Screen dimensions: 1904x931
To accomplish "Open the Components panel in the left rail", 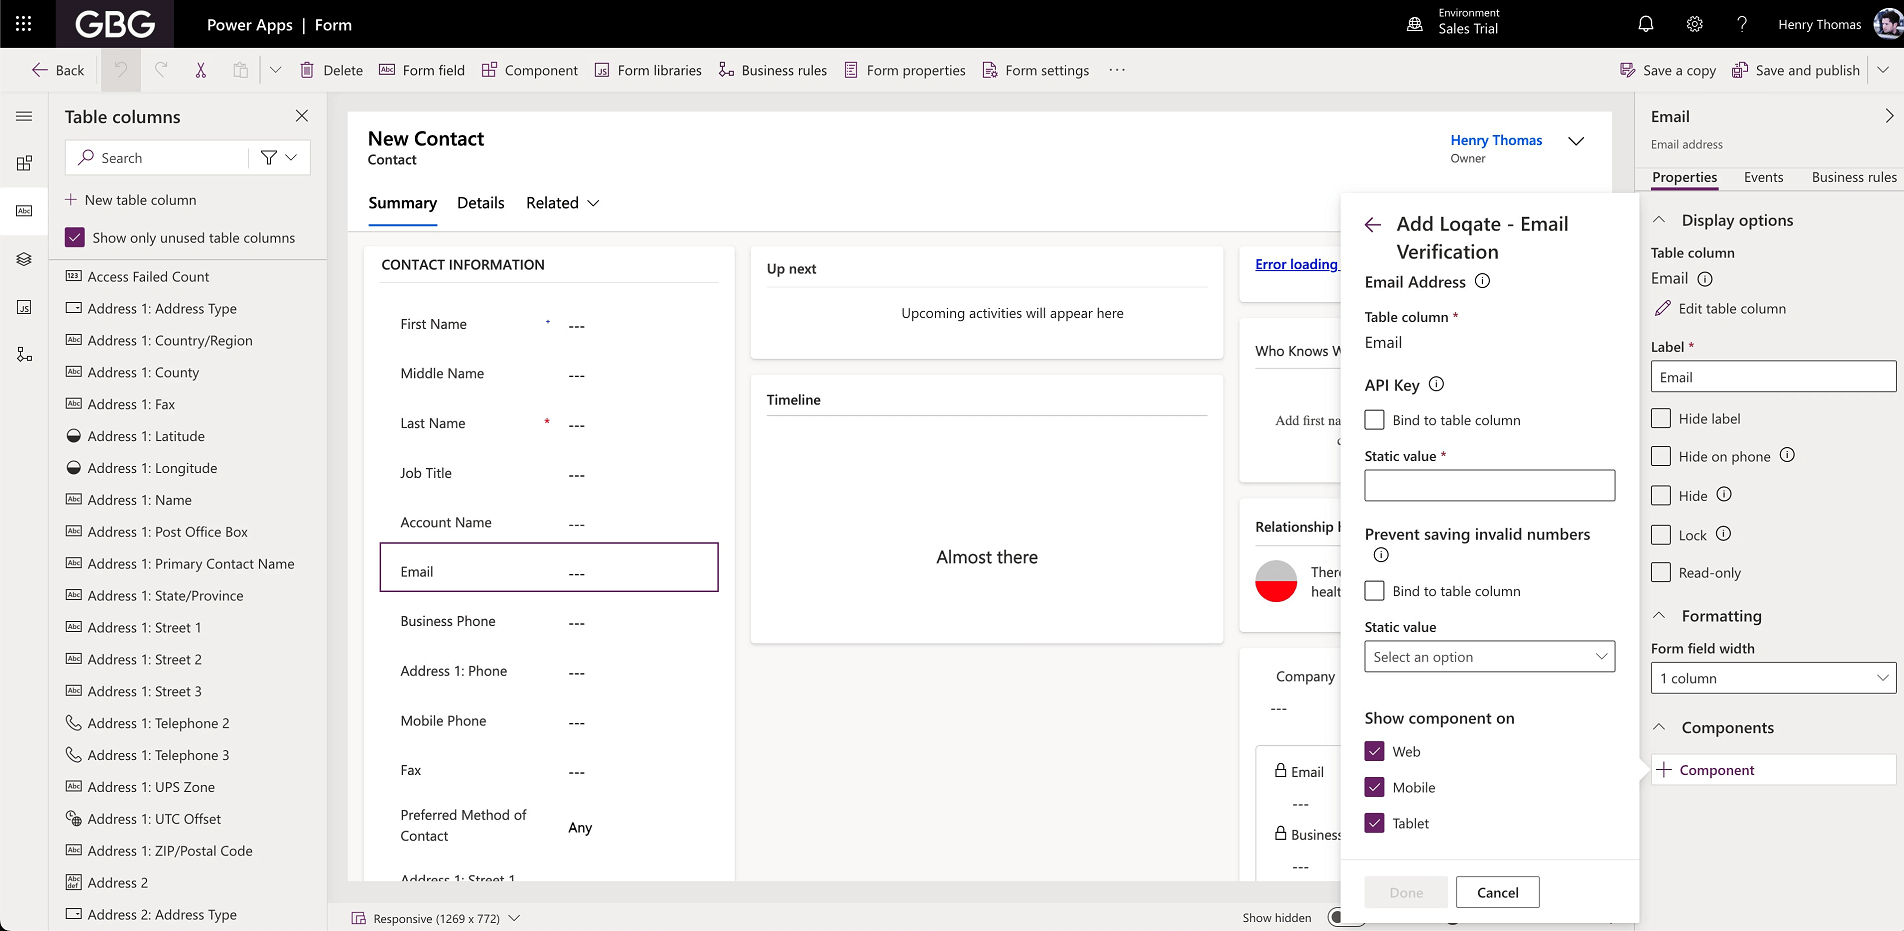I will point(24,163).
